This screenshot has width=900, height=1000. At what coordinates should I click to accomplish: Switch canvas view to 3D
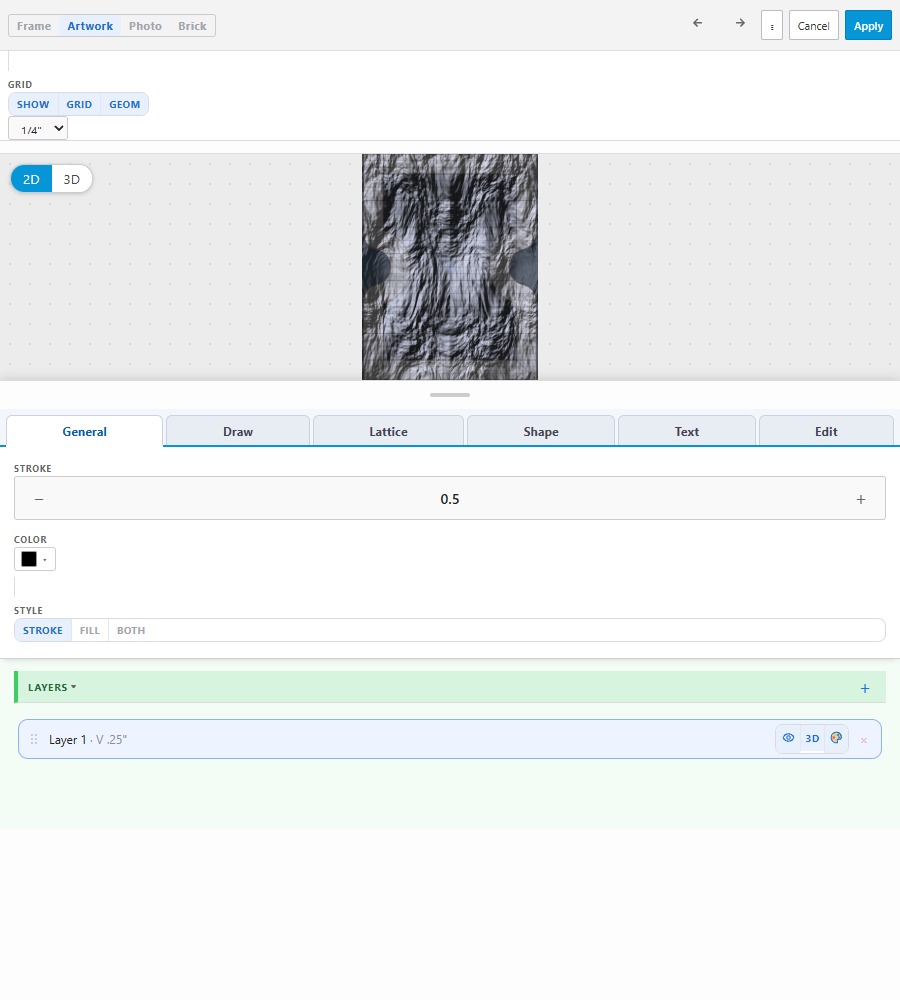(x=71, y=179)
